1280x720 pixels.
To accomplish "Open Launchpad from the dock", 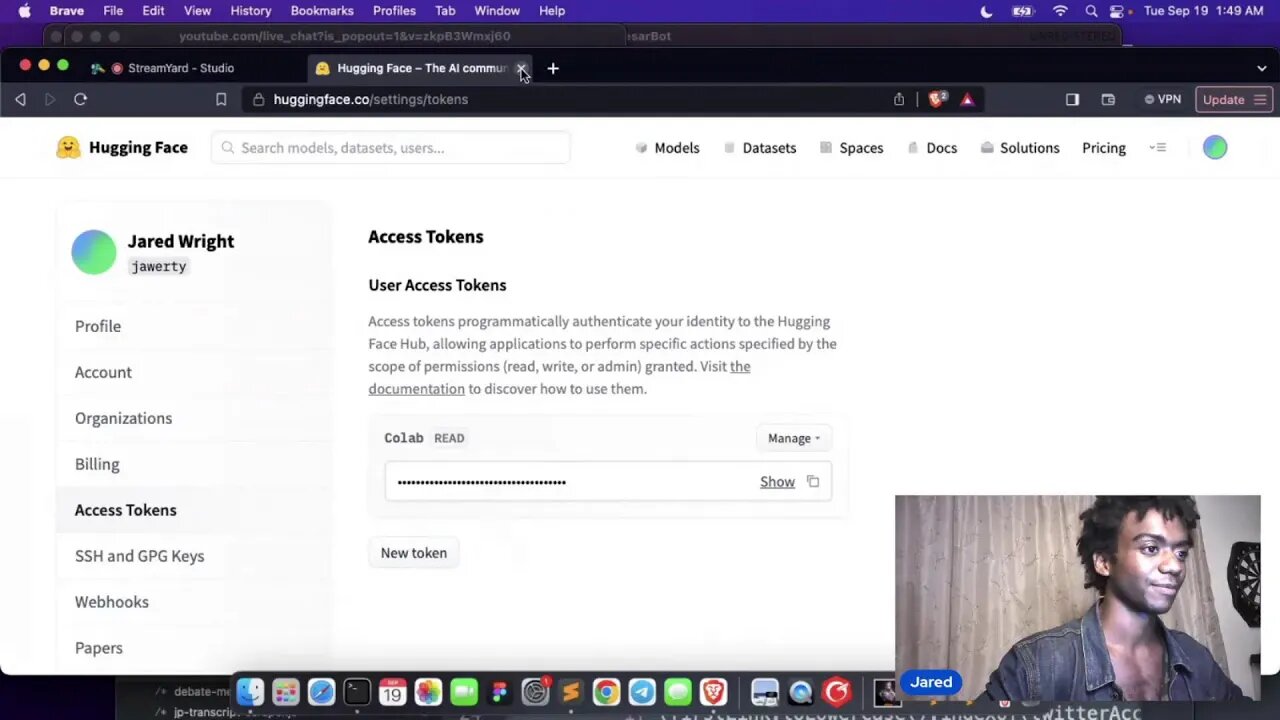I will [286, 692].
